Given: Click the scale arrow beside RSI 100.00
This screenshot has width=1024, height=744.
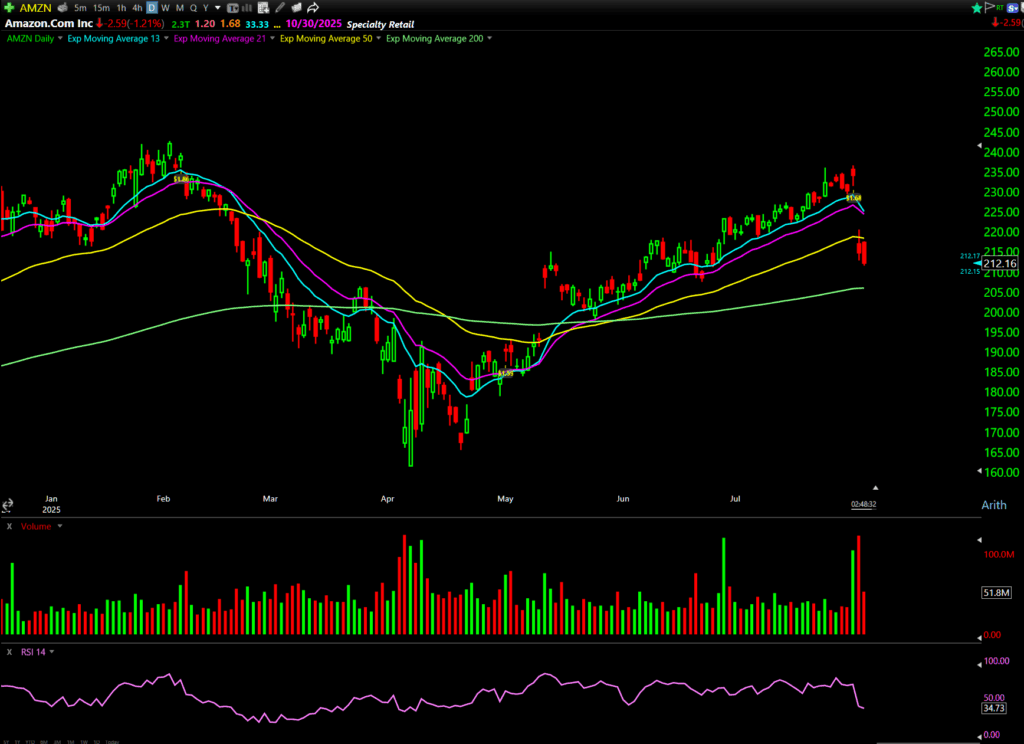Looking at the screenshot, I should 979,664.
